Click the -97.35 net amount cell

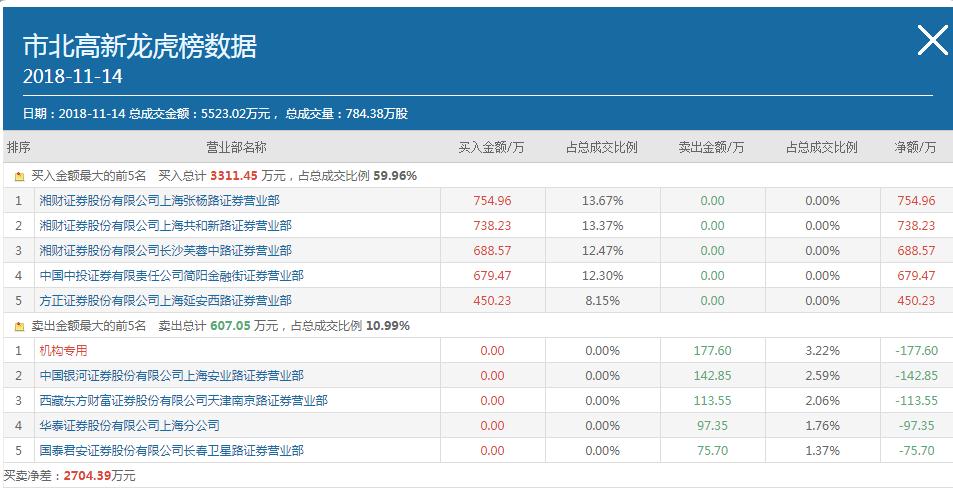tap(917, 425)
